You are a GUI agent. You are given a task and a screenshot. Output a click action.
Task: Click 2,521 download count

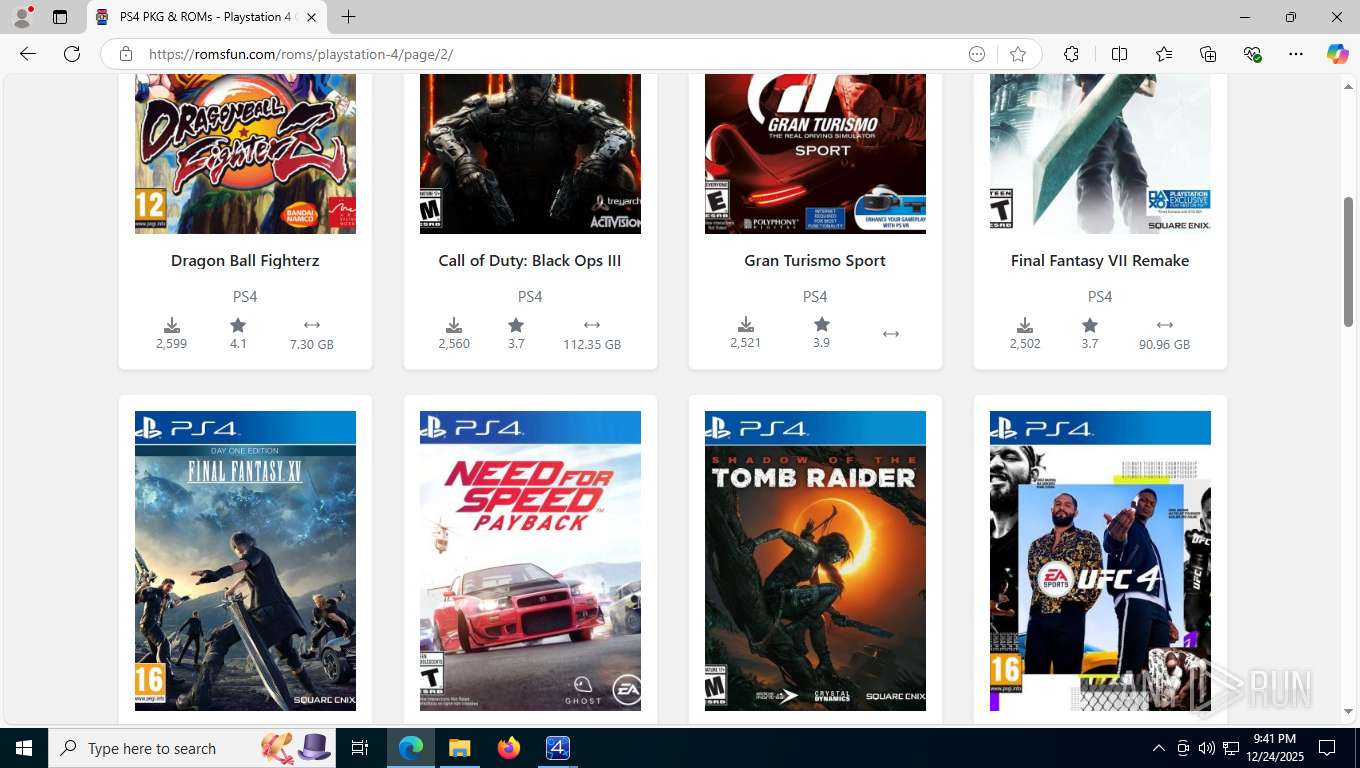point(745,342)
